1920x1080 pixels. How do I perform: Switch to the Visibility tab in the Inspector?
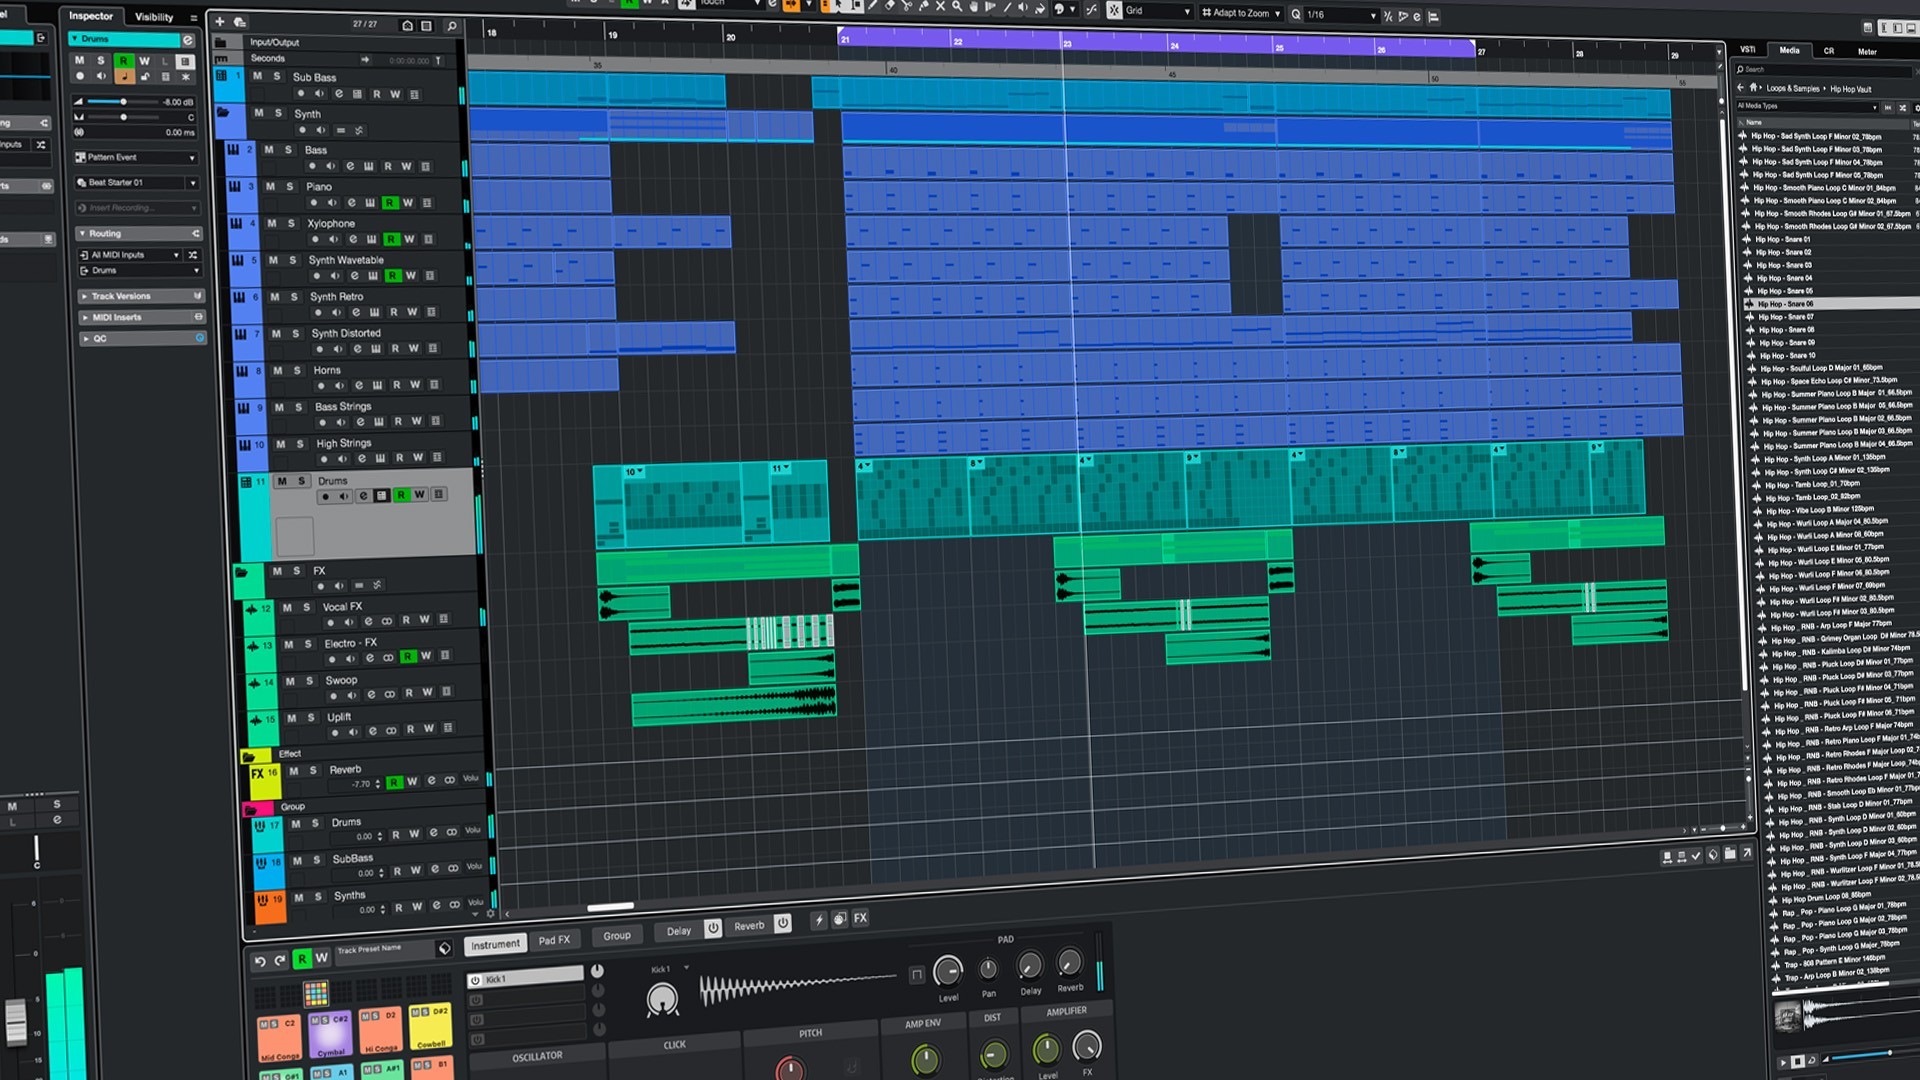[x=156, y=17]
